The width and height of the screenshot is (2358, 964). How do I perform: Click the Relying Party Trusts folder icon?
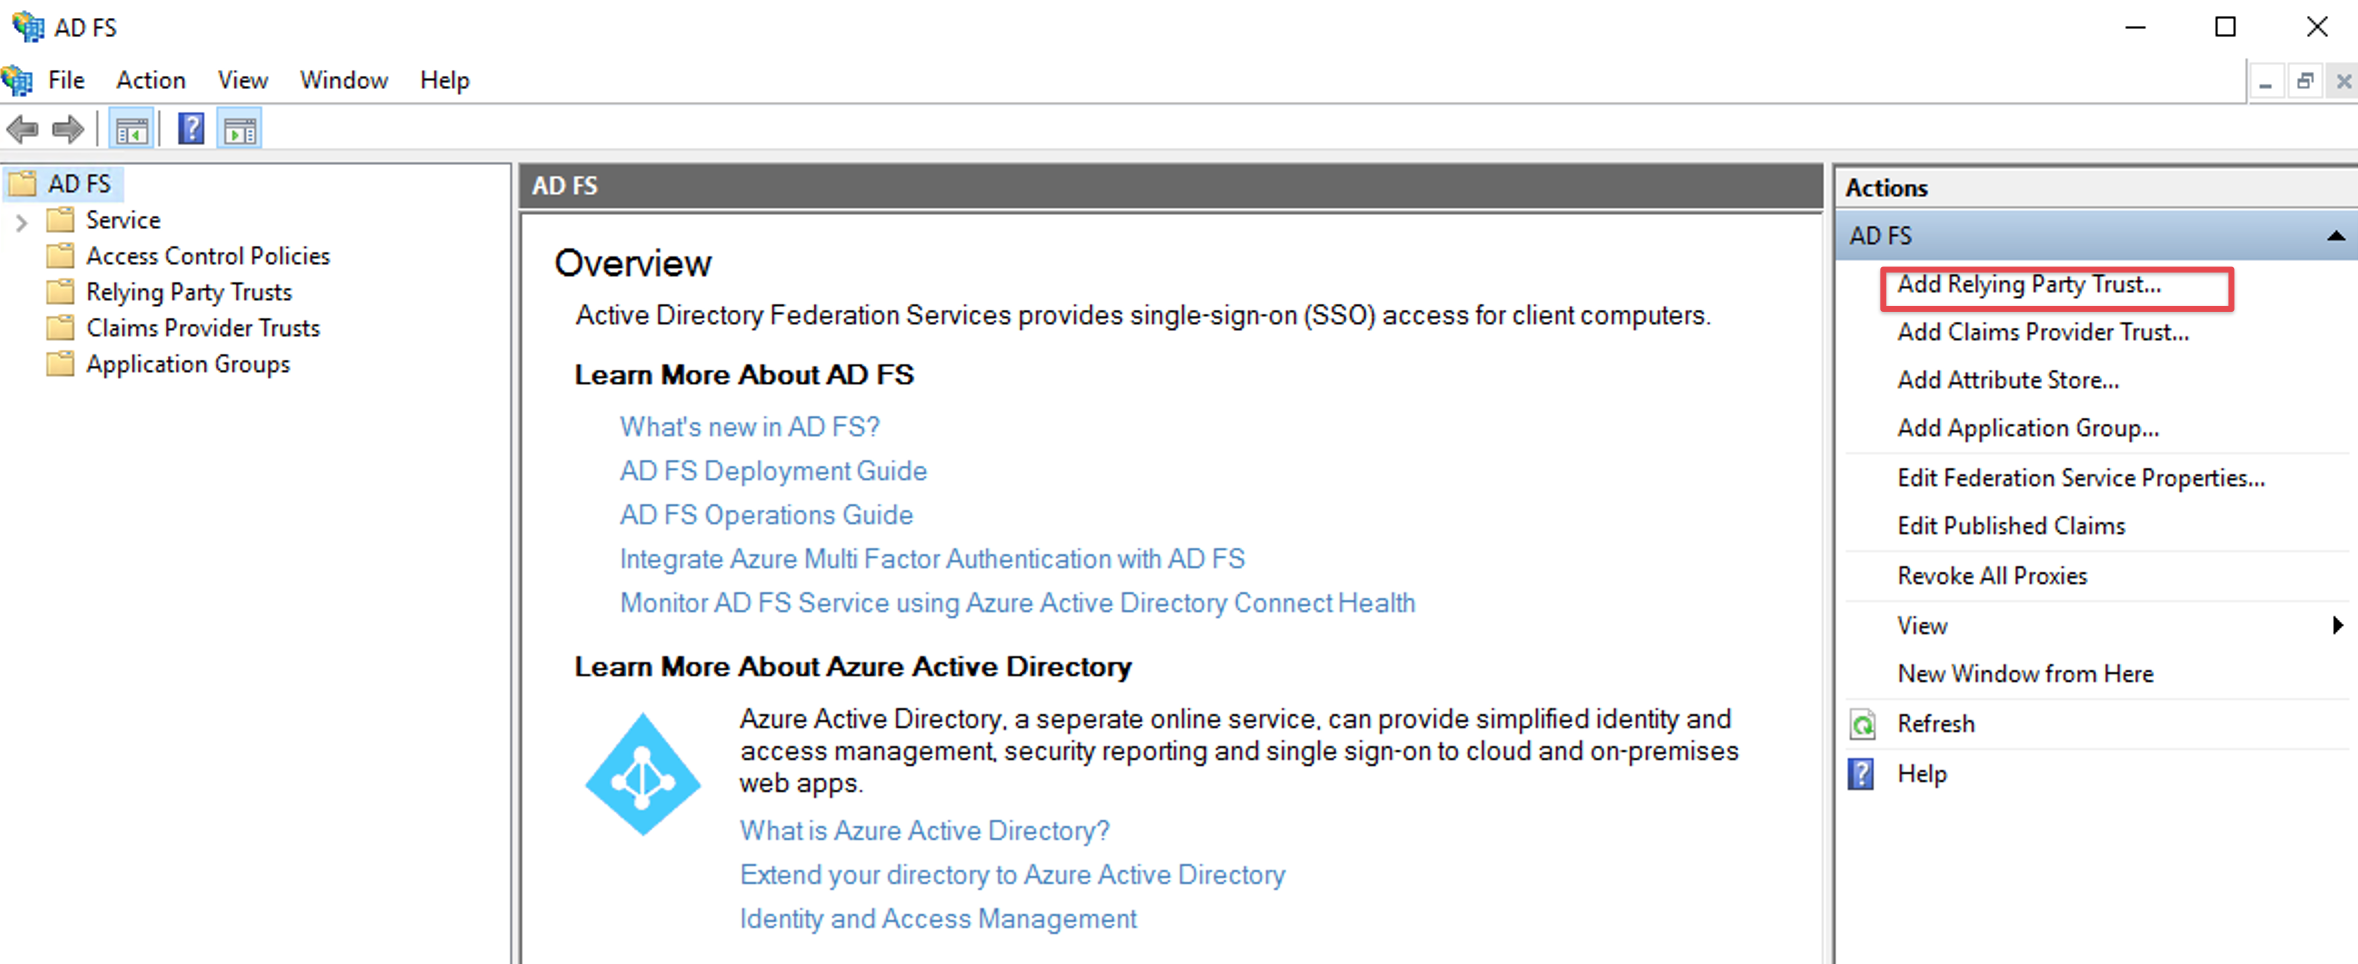(x=61, y=291)
